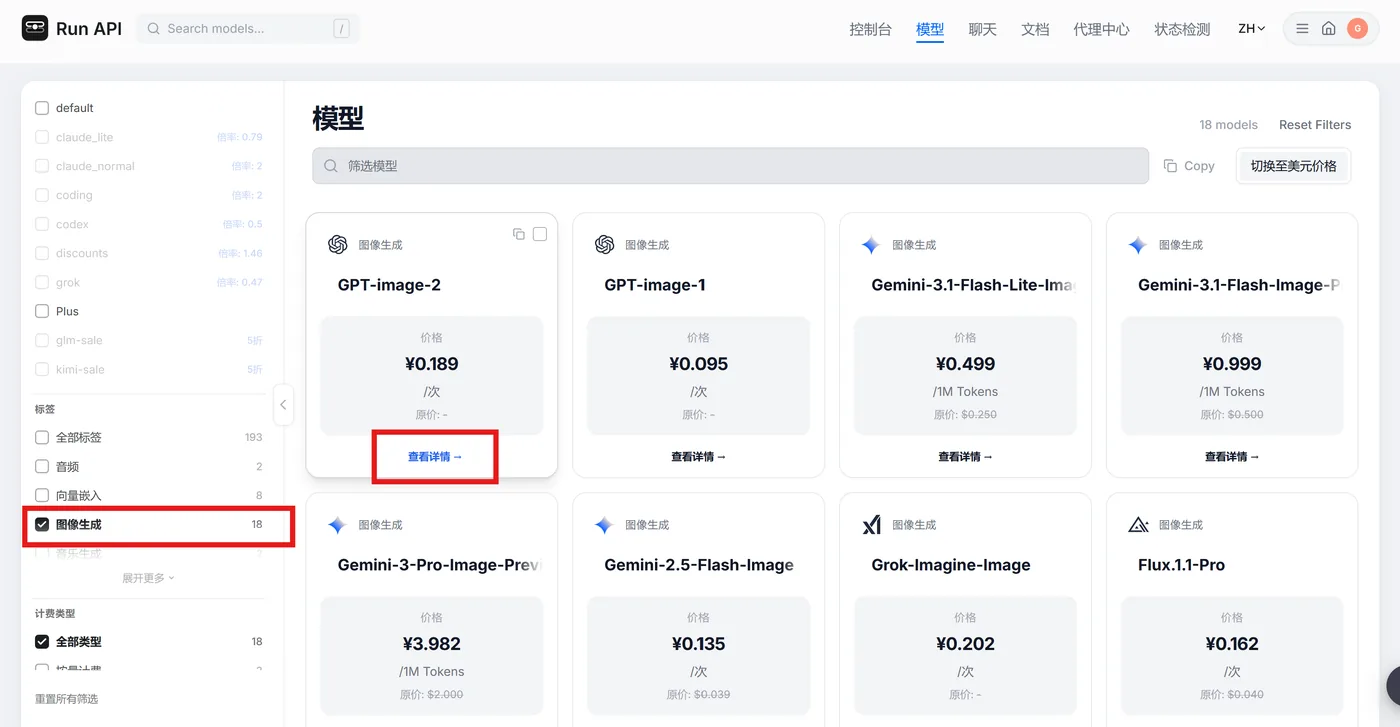Click Gemini star icon on Gemini-3.1-Flash-Image-P card

tap(1138, 245)
